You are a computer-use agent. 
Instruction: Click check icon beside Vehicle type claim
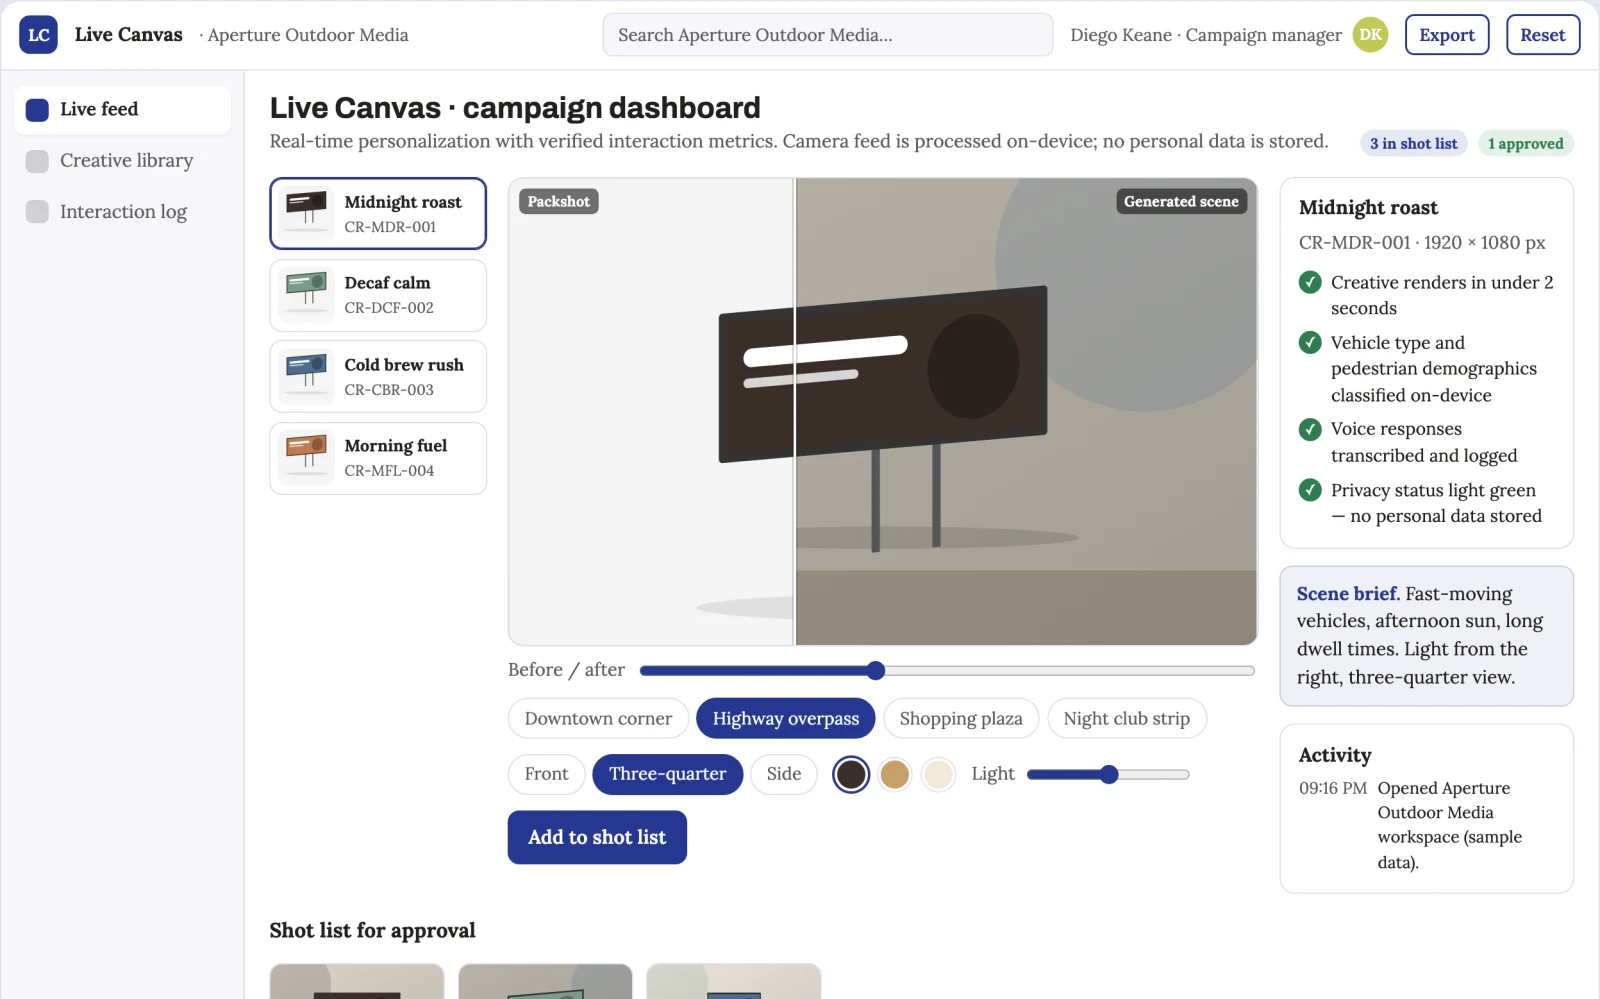pos(1310,343)
